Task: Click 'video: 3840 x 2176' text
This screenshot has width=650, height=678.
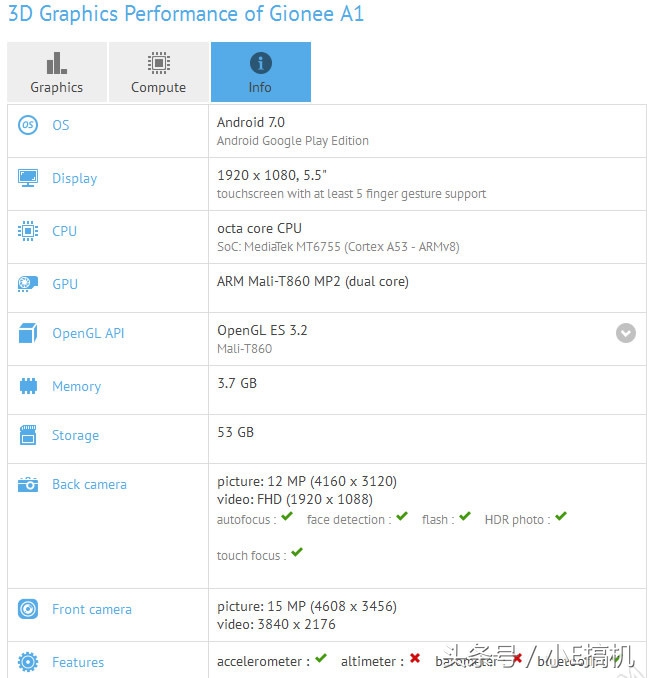Action: pyautogui.click(x=276, y=624)
